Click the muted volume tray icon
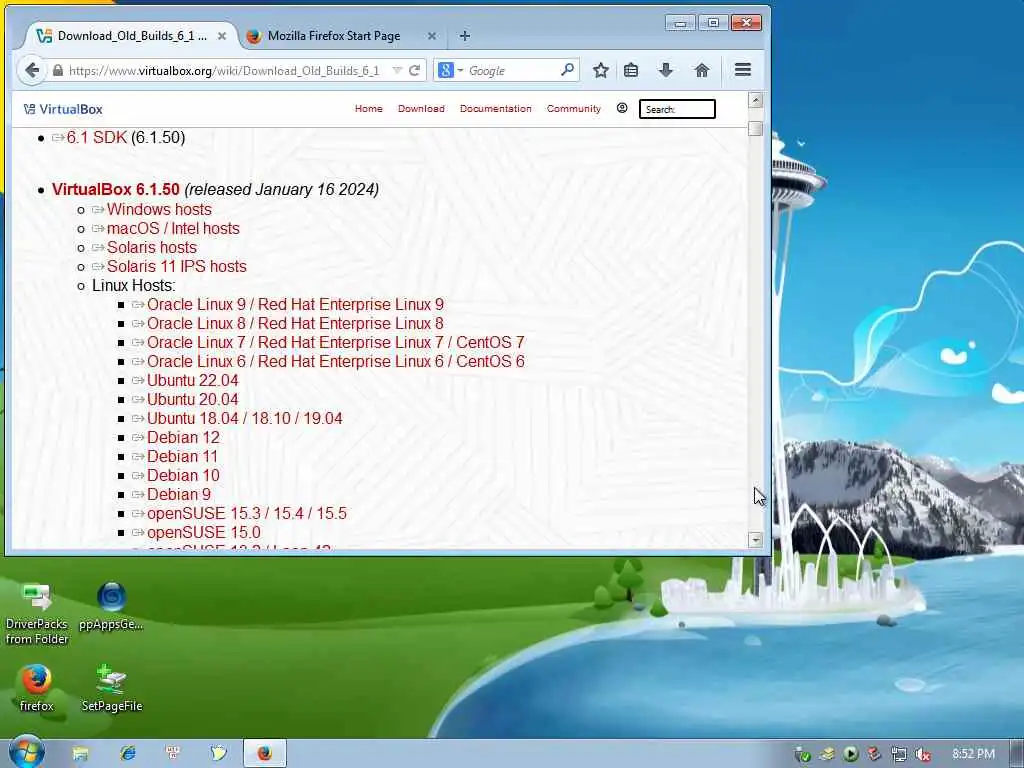Viewport: 1024px width, 768px height. coord(923,754)
